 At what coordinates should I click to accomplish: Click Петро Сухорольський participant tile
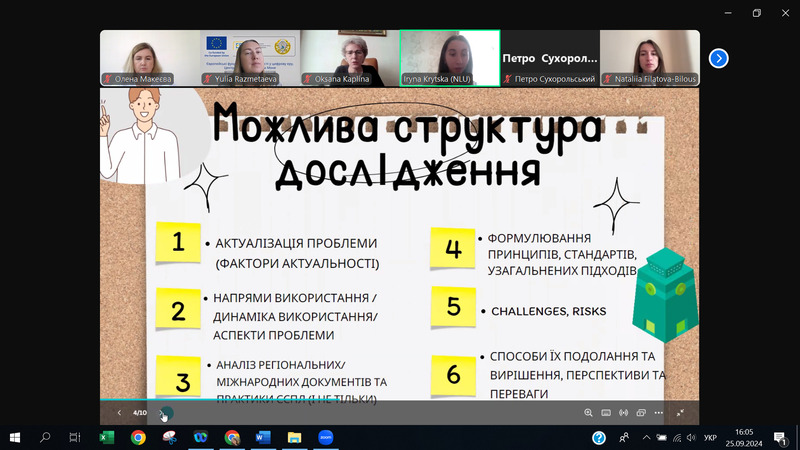click(x=550, y=58)
